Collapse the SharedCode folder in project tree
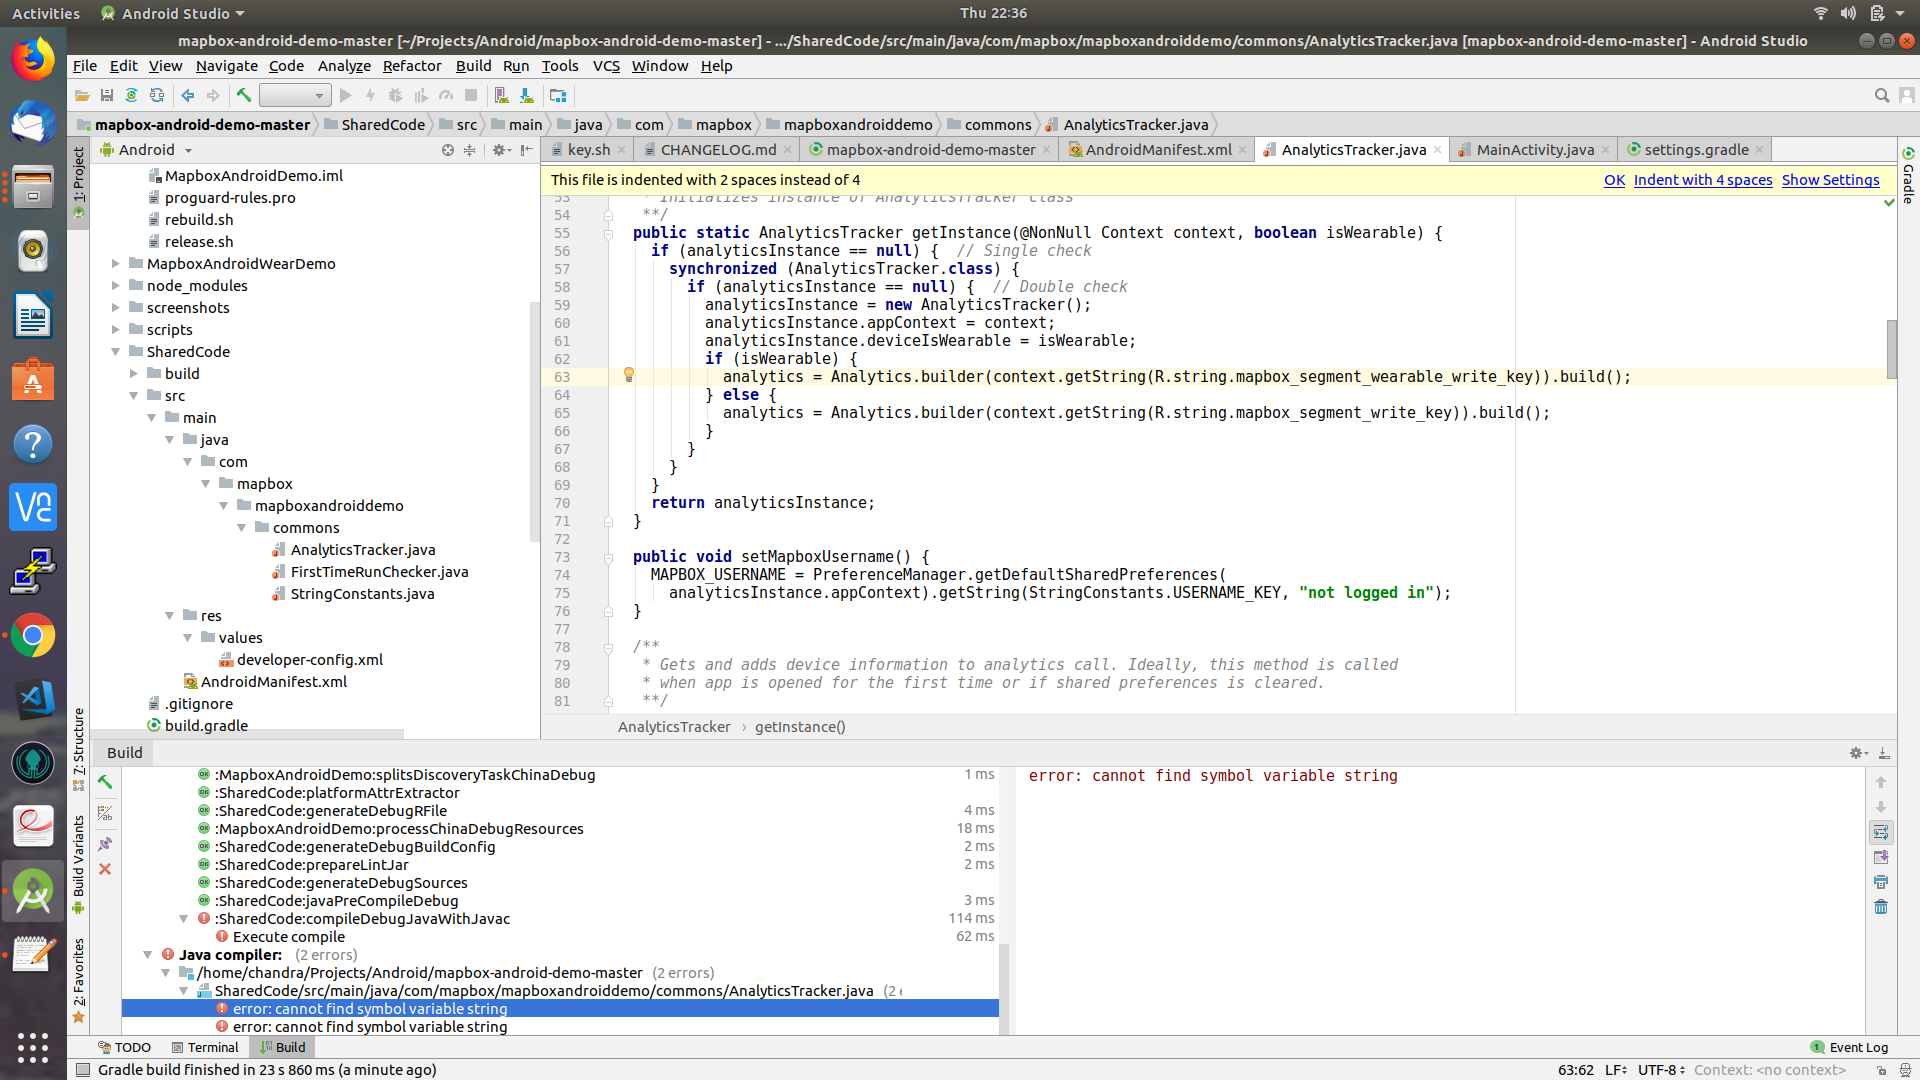This screenshot has height=1080, width=1920. click(117, 351)
